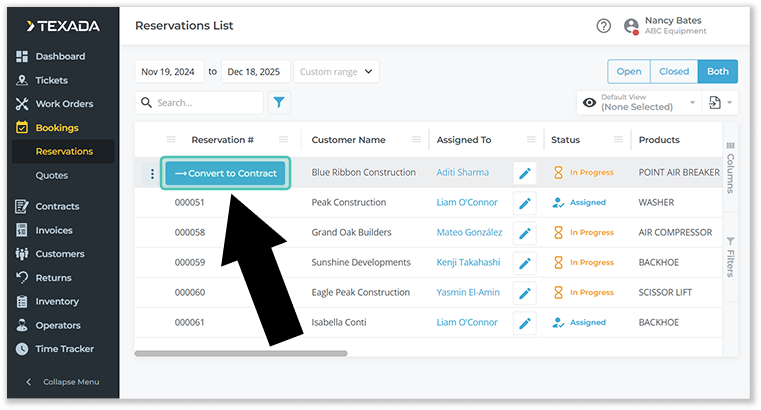The image size is (761, 410).
Task: Click the horizontal table scrollbar
Action: coord(240,353)
